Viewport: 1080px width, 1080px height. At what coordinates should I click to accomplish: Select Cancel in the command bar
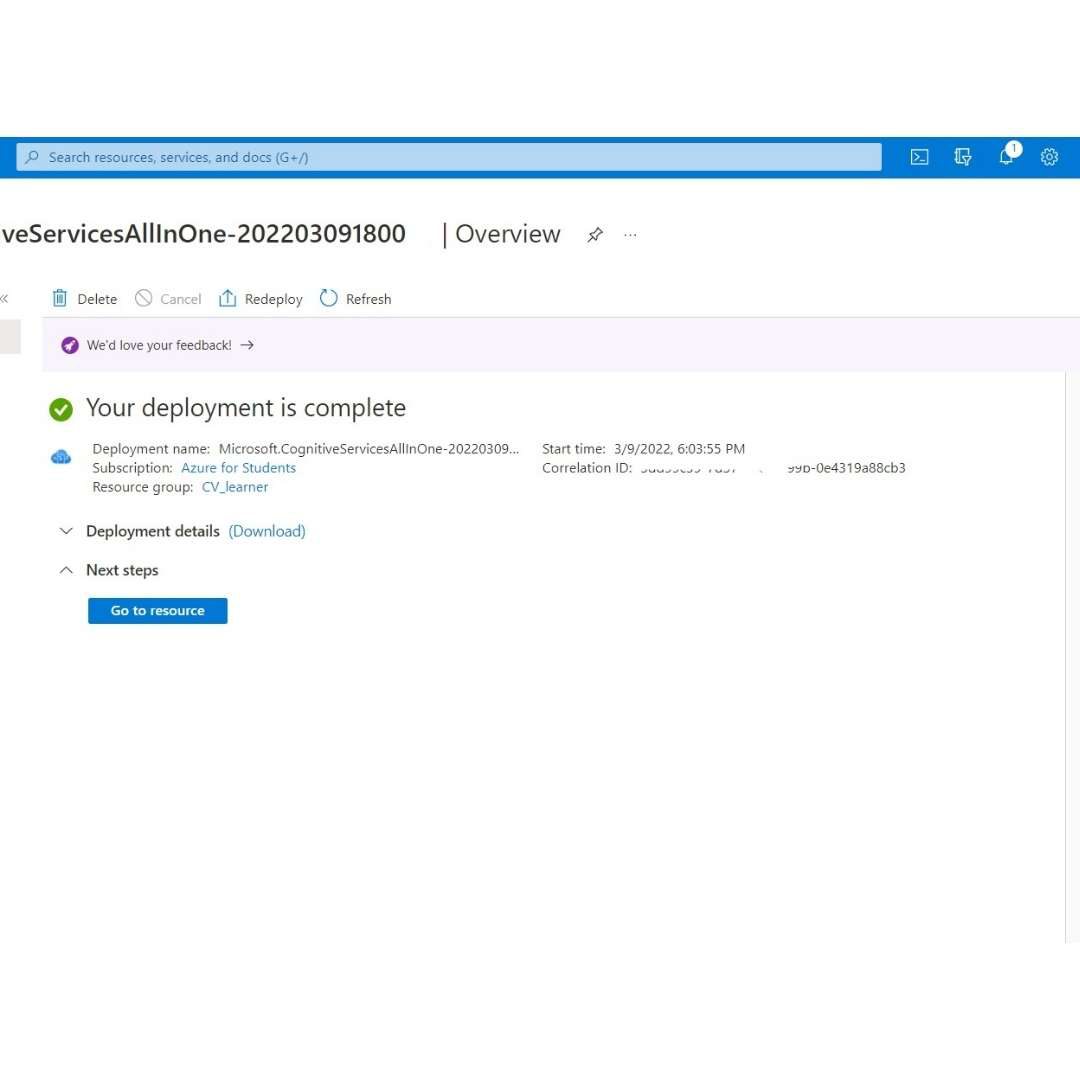[168, 298]
